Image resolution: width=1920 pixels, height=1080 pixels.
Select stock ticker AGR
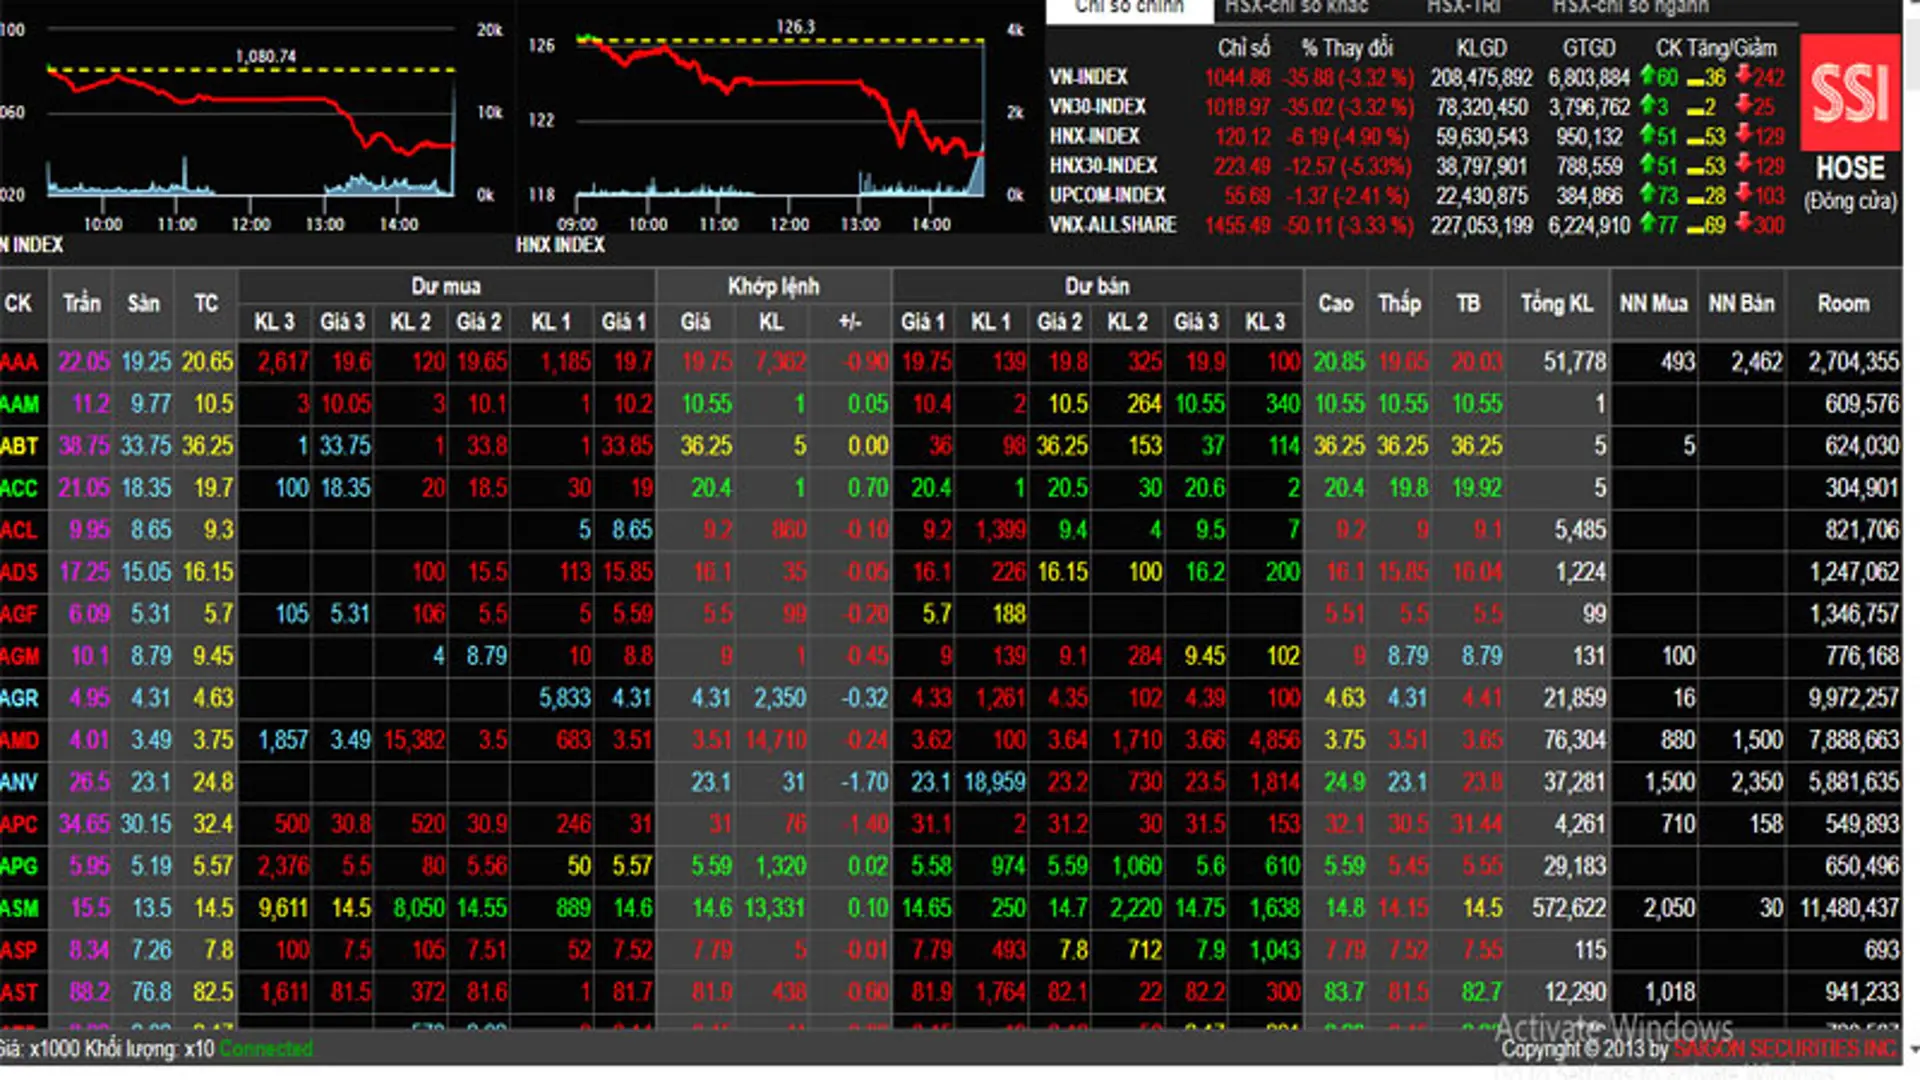[x=19, y=698]
